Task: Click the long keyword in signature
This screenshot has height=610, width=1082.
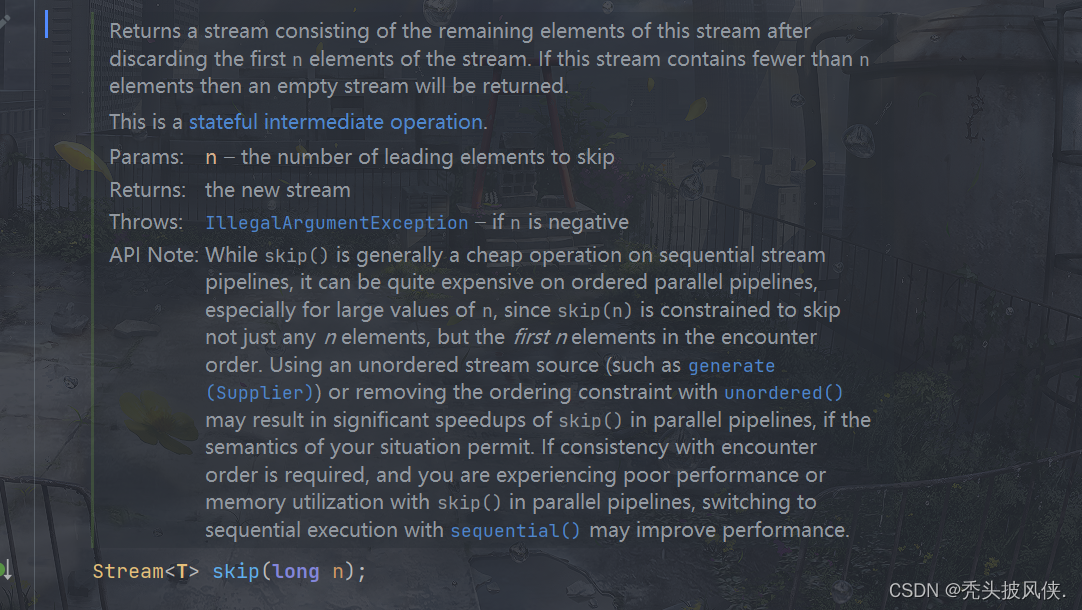Action: tap(296, 572)
